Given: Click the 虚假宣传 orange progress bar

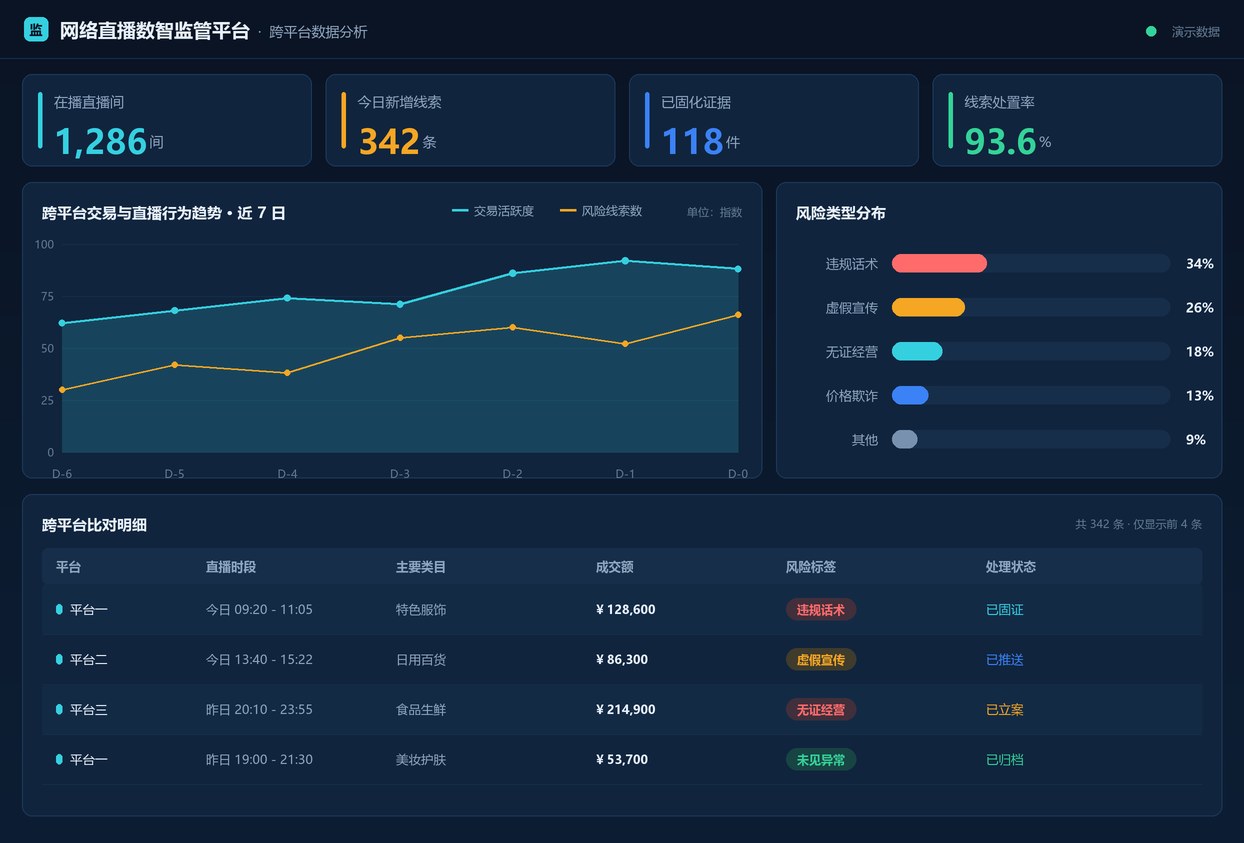Looking at the screenshot, I should click(928, 307).
